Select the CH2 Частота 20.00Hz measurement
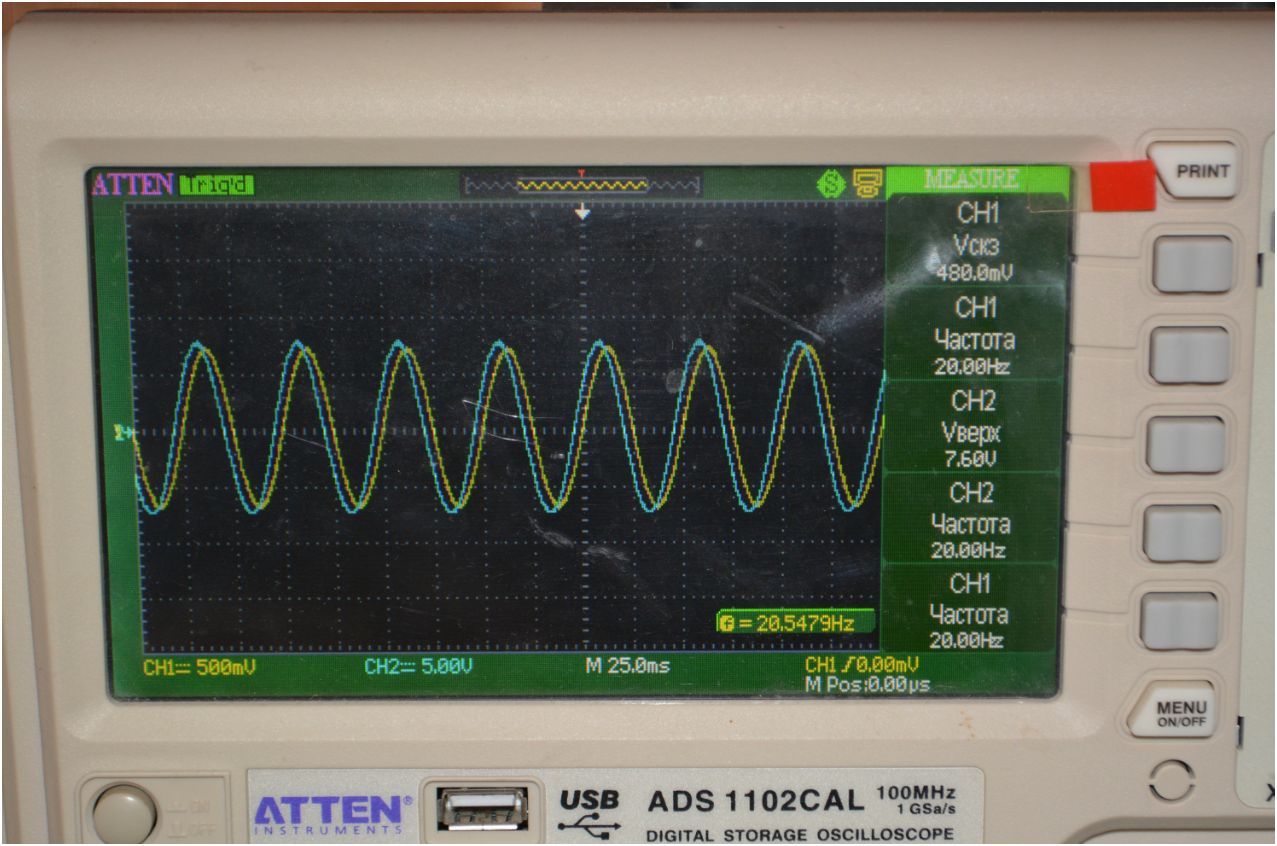The image size is (1277, 846). click(968, 521)
